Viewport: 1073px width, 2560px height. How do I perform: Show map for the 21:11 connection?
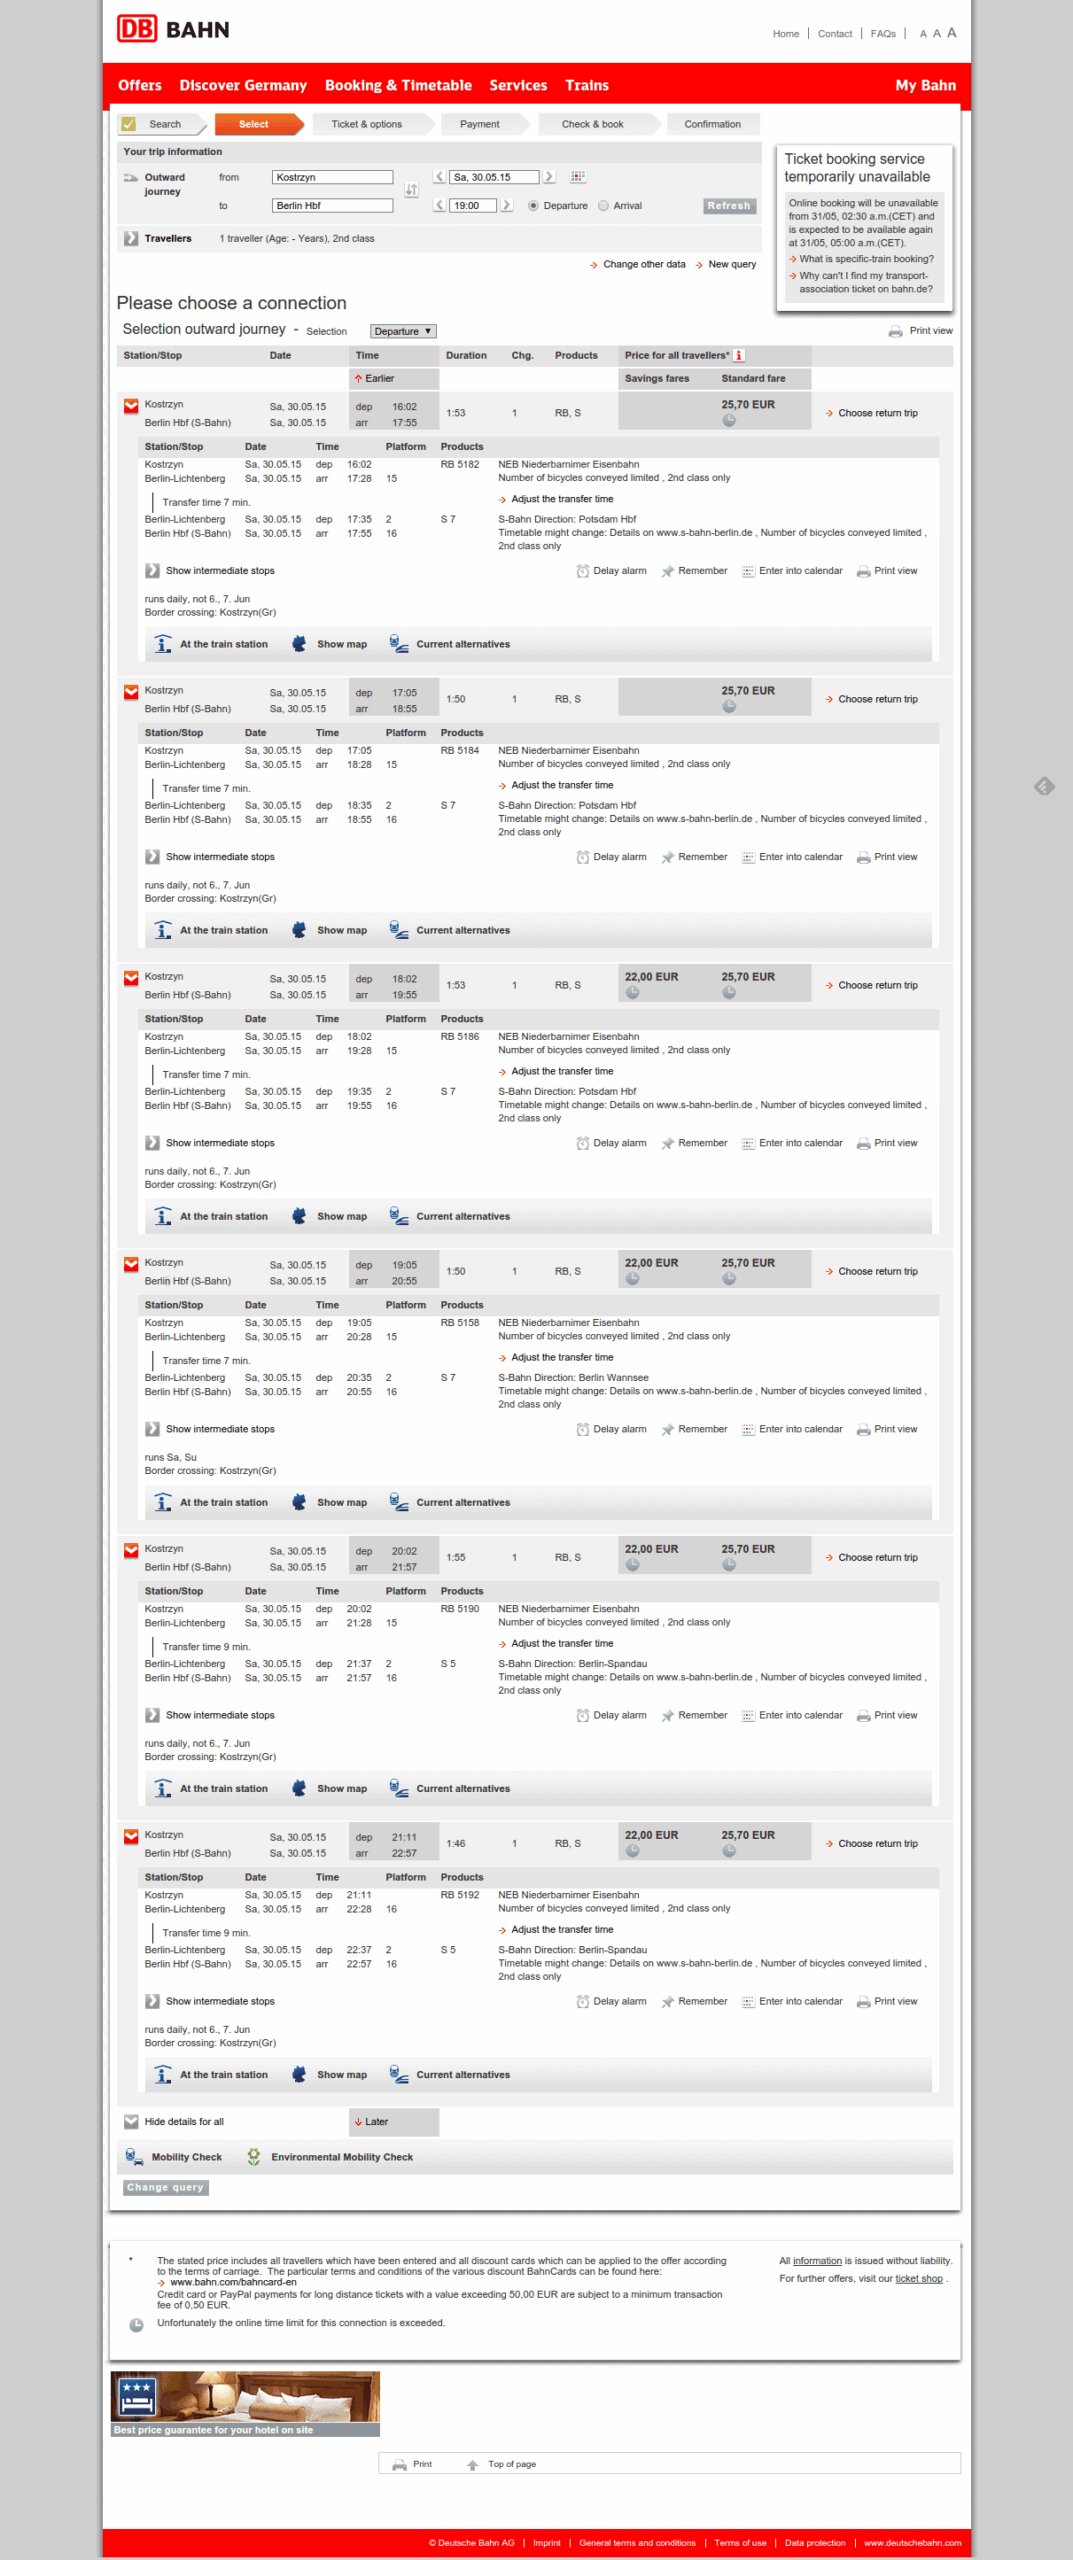point(329,2074)
